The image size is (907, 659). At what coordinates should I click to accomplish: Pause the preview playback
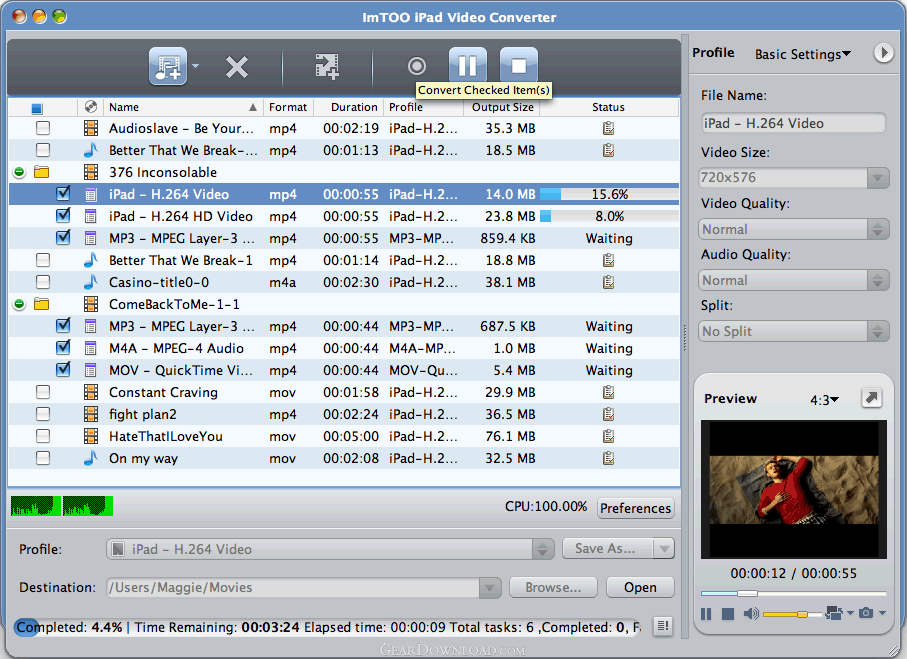tap(706, 613)
